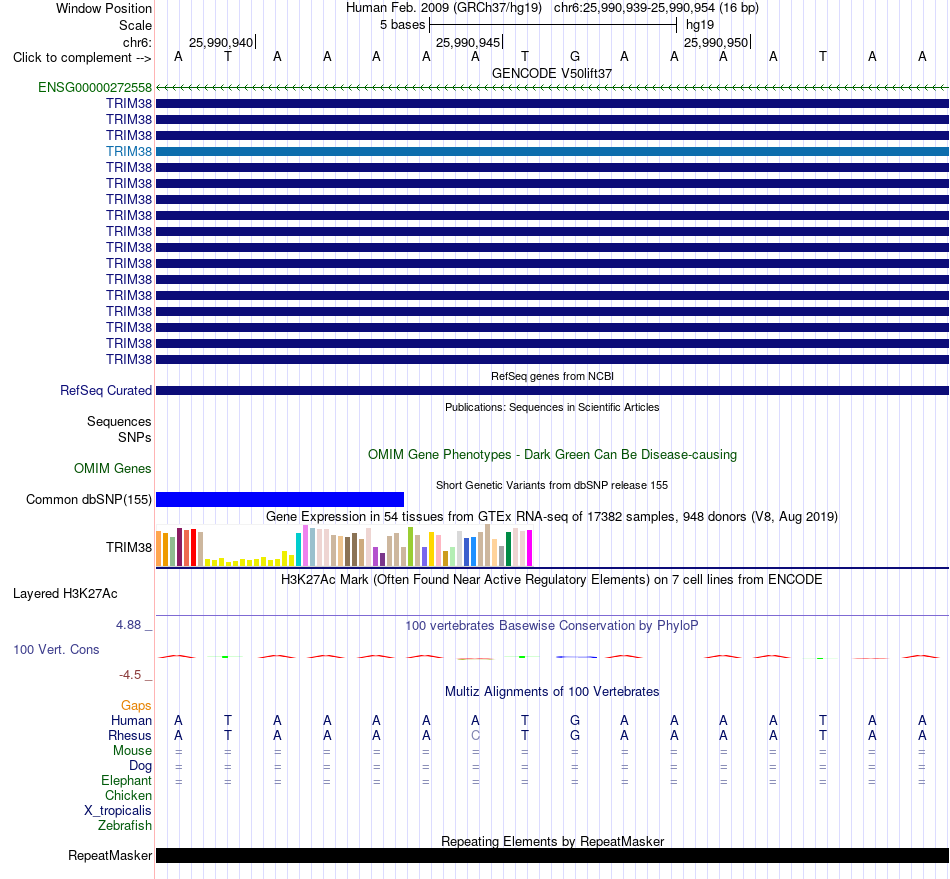Open the H3K27Ac Mark ENCODE track title
Viewport: 950px width, 879px height.
click(x=552, y=580)
